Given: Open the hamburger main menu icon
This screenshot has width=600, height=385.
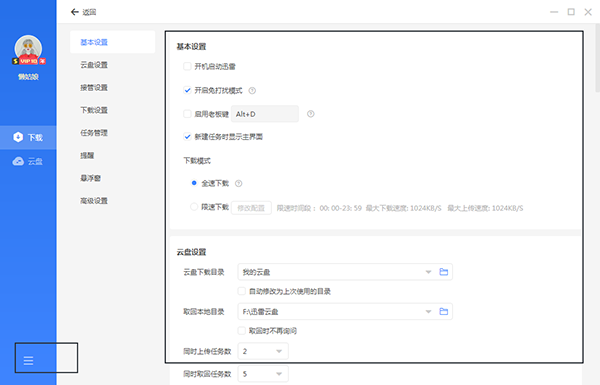Looking at the screenshot, I should click(28, 360).
